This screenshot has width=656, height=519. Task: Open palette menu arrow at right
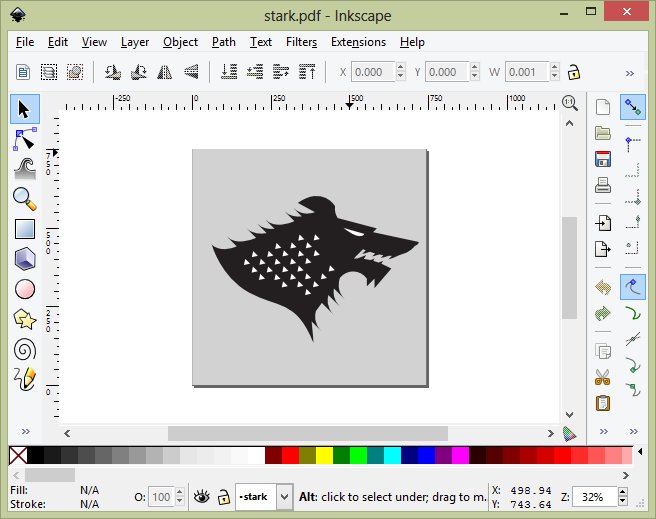(640, 451)
